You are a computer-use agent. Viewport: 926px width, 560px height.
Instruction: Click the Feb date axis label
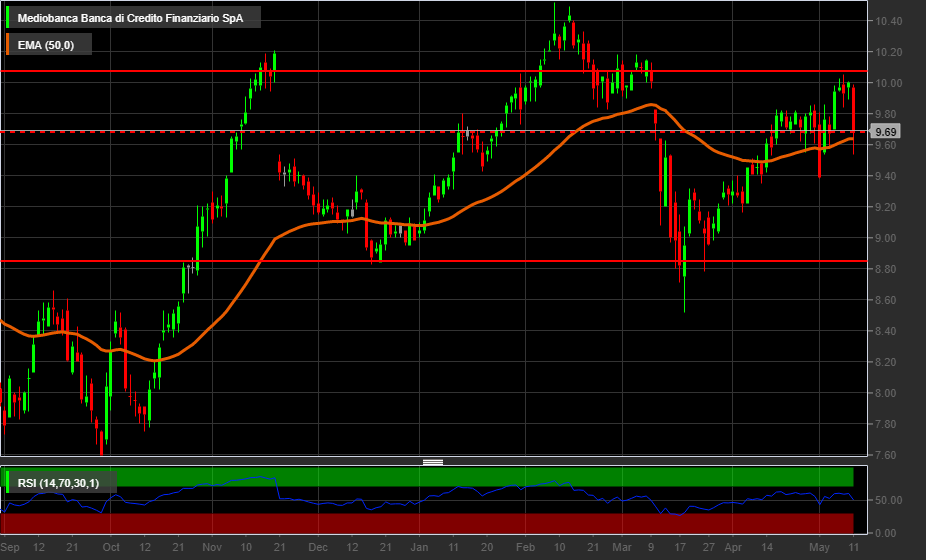pos(526,548)
